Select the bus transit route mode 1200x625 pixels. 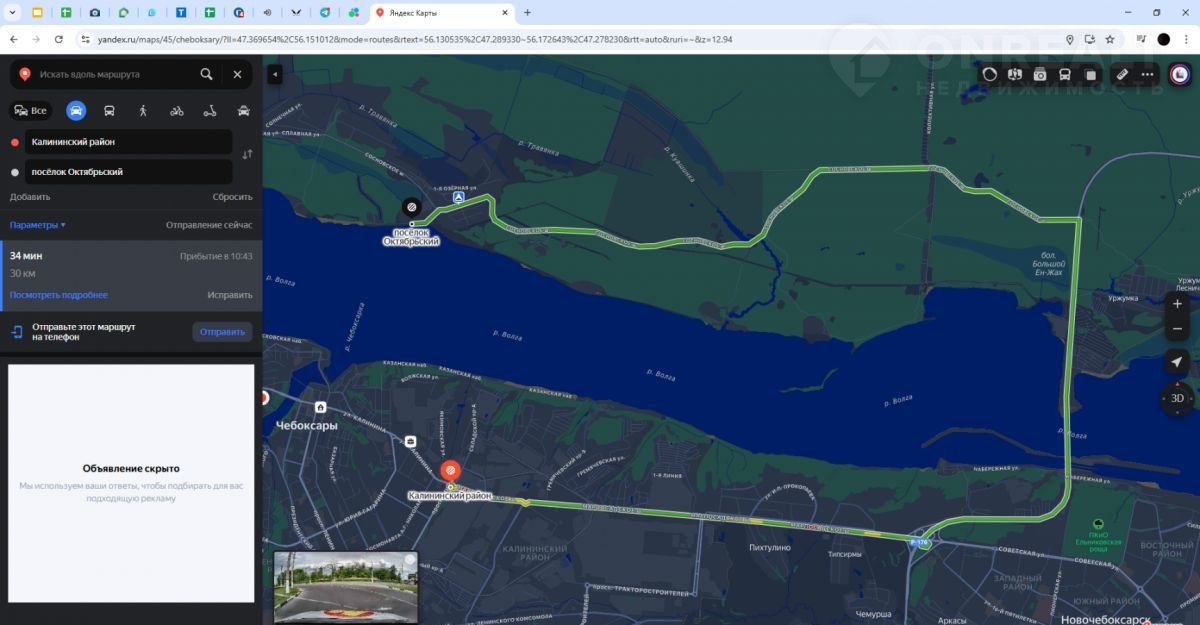coord(109,111)
